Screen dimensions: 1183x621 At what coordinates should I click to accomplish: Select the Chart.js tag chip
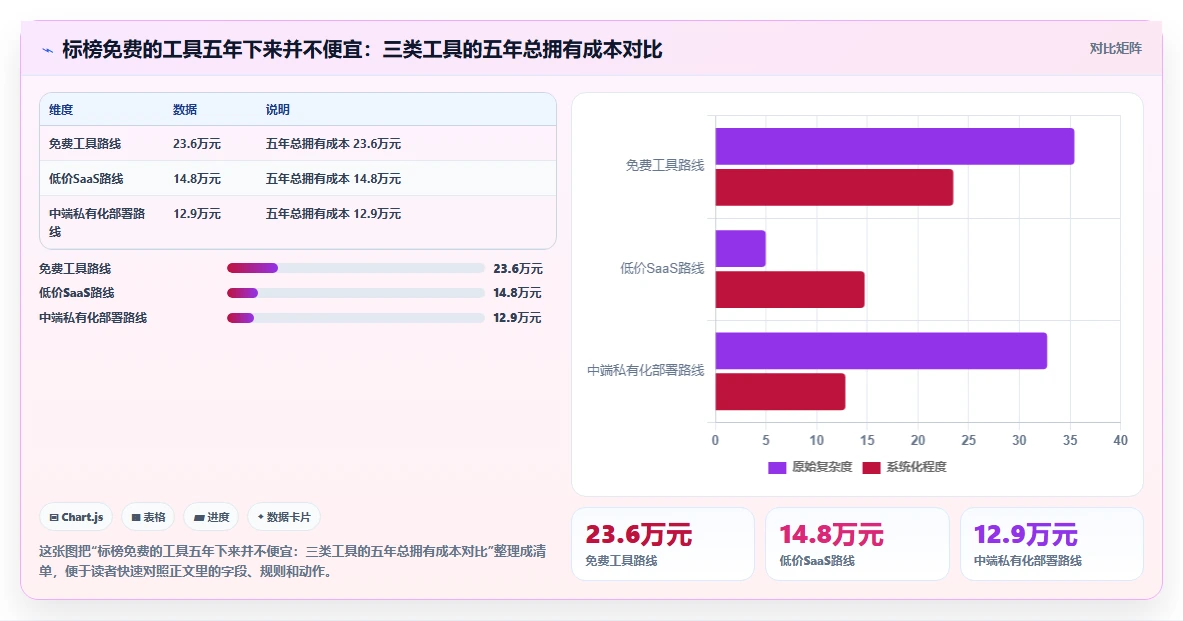tap(76, 517)
